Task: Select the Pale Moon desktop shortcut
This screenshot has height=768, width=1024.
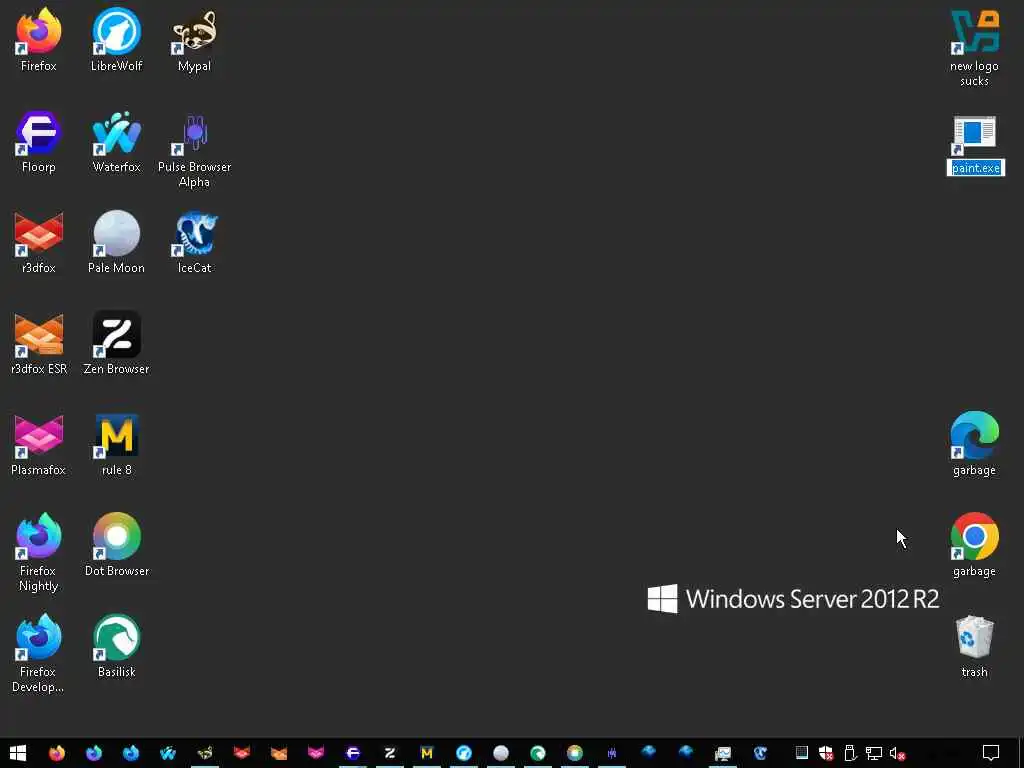Action: pyautogui.click(x=116, y=242)
